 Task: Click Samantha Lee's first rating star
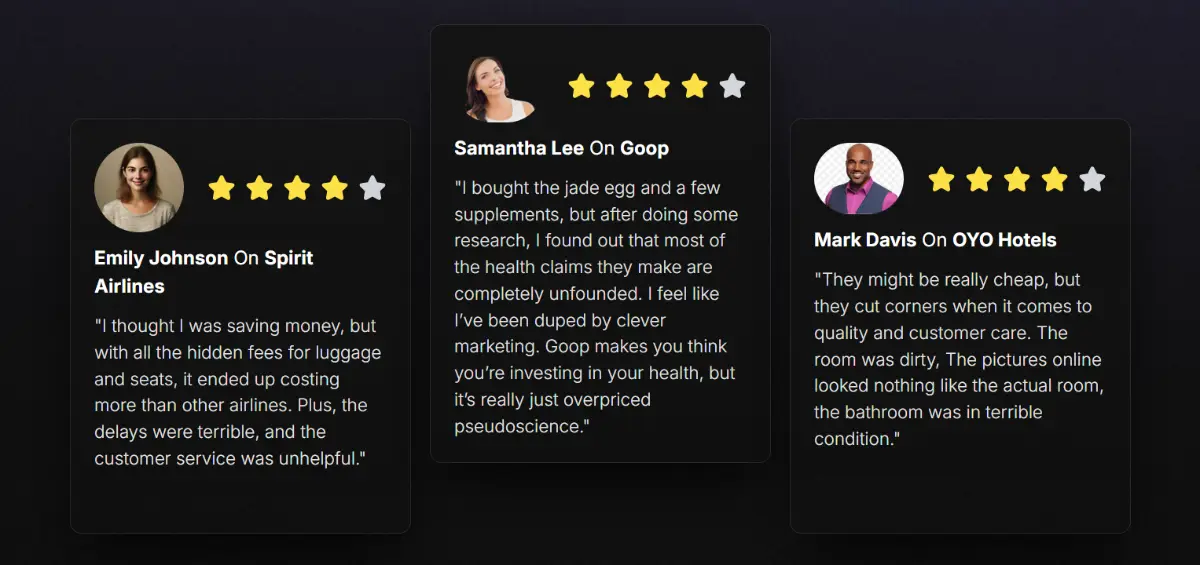581,86
